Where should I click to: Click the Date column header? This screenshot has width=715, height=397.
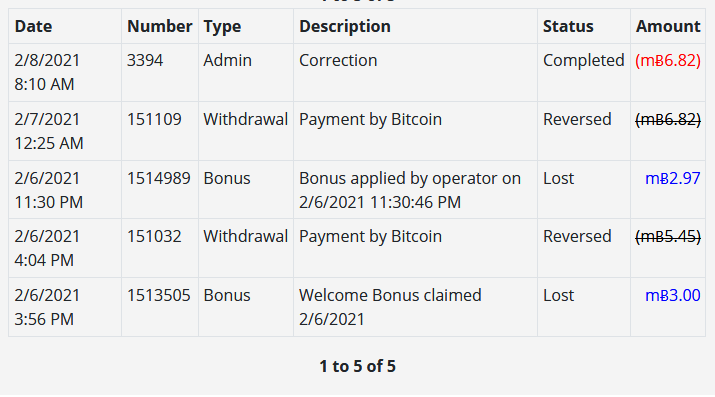click(x=33, y=26)
